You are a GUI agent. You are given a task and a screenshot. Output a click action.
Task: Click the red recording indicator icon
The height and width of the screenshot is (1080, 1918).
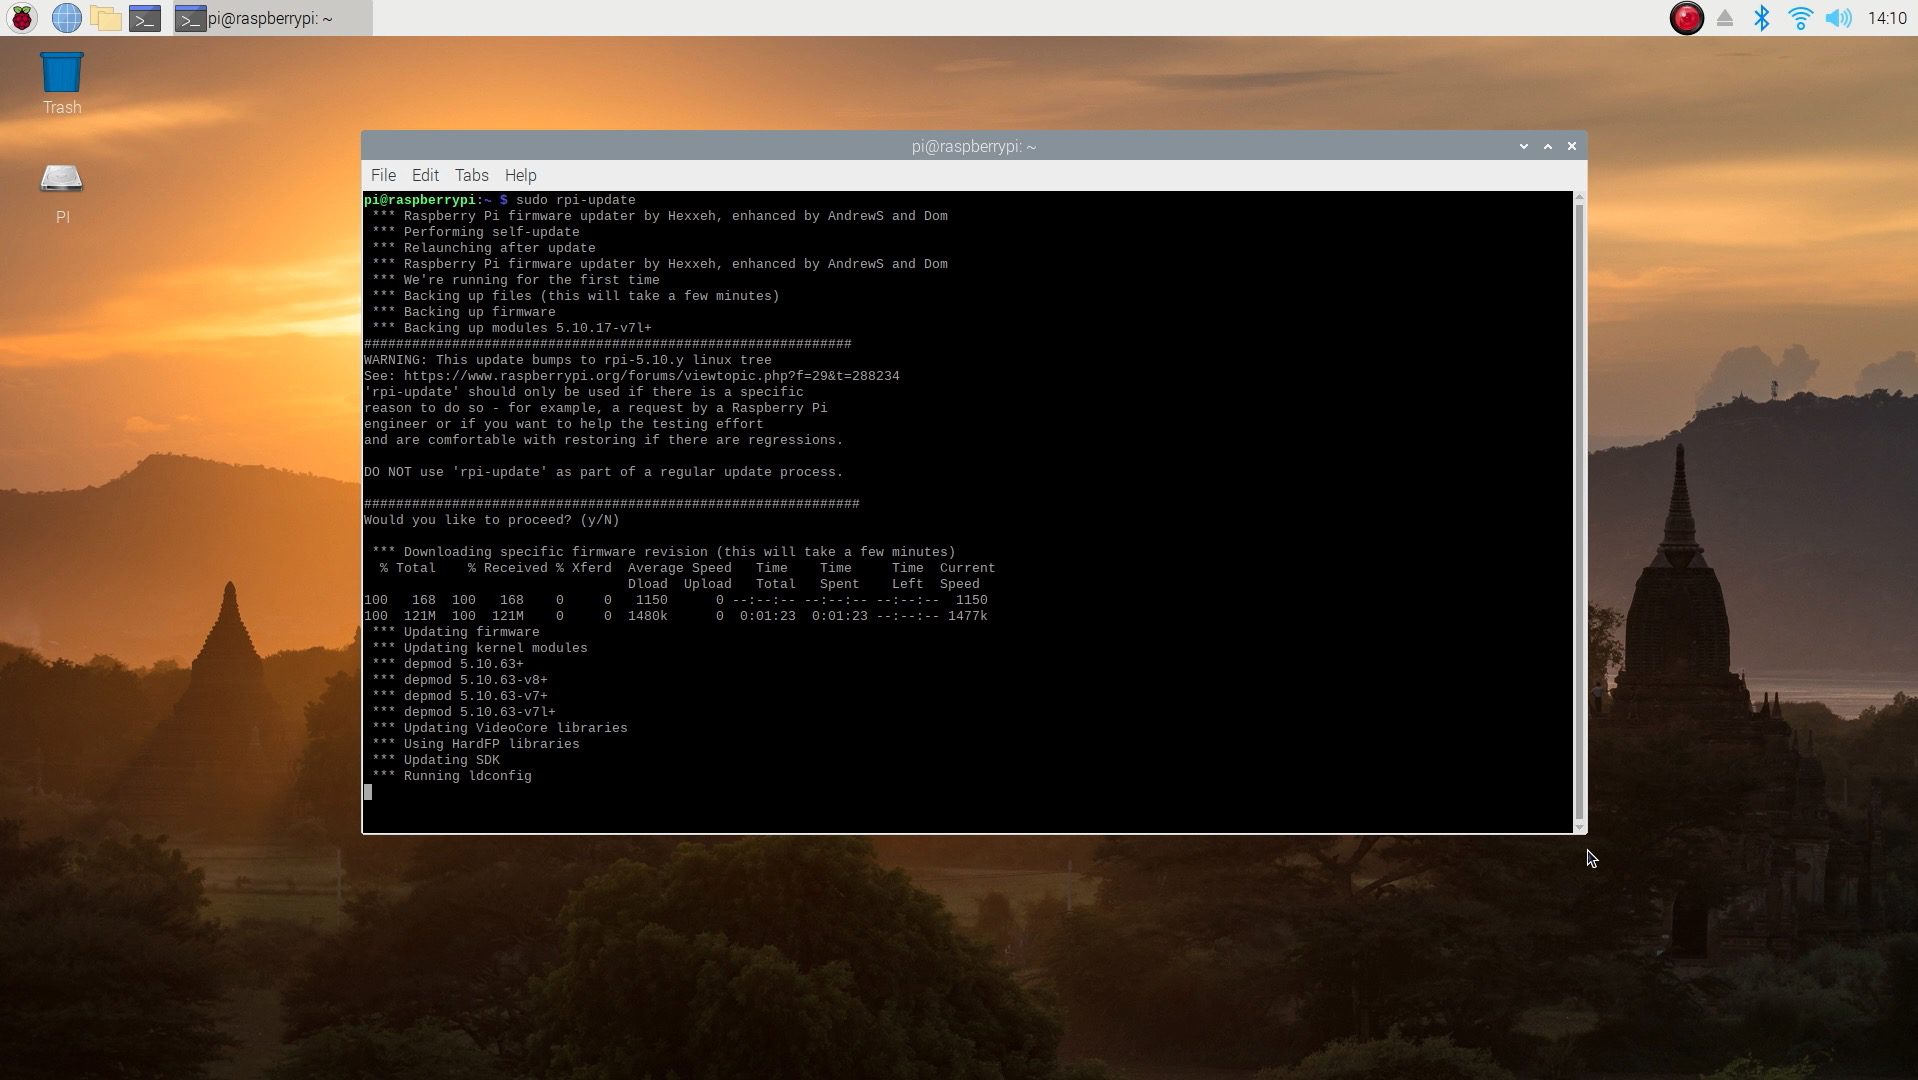tap(1686, 18)
